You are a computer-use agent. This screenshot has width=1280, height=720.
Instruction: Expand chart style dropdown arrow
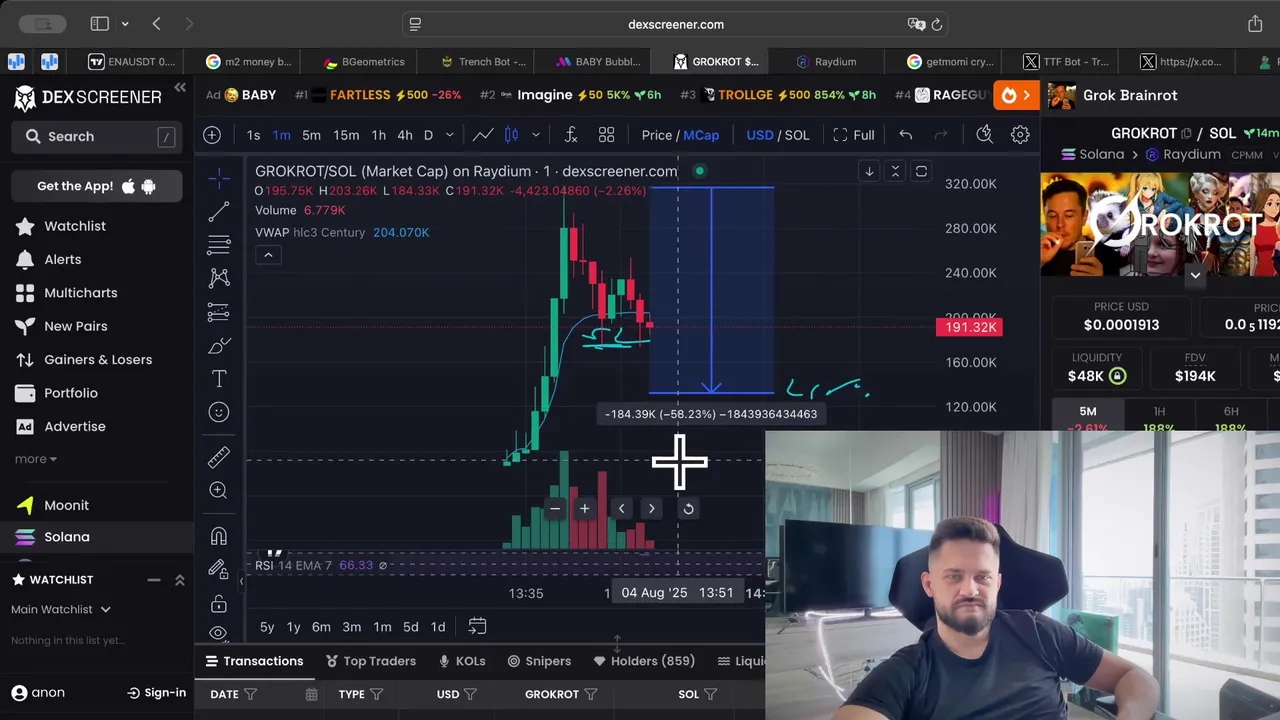[536, 135]
